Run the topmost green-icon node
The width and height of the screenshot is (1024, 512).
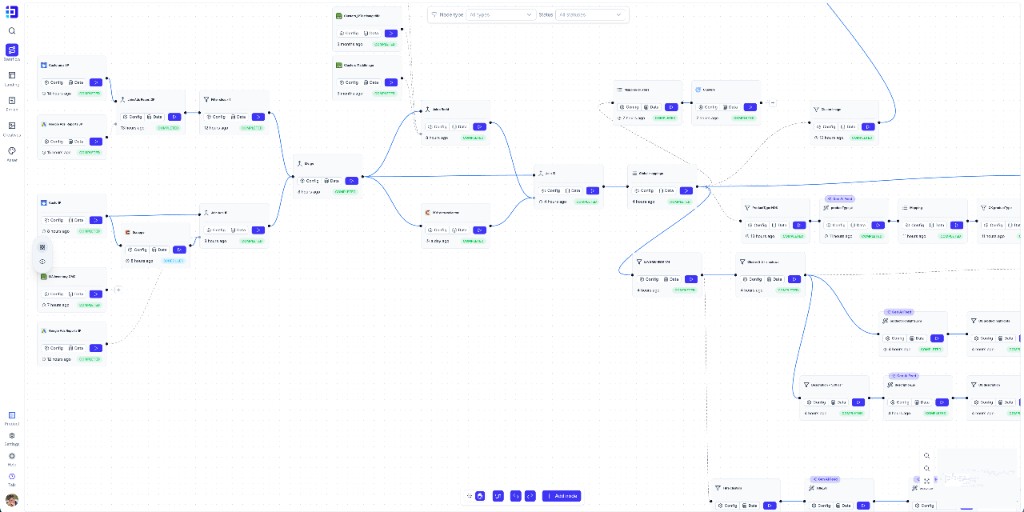pos(391,33)
